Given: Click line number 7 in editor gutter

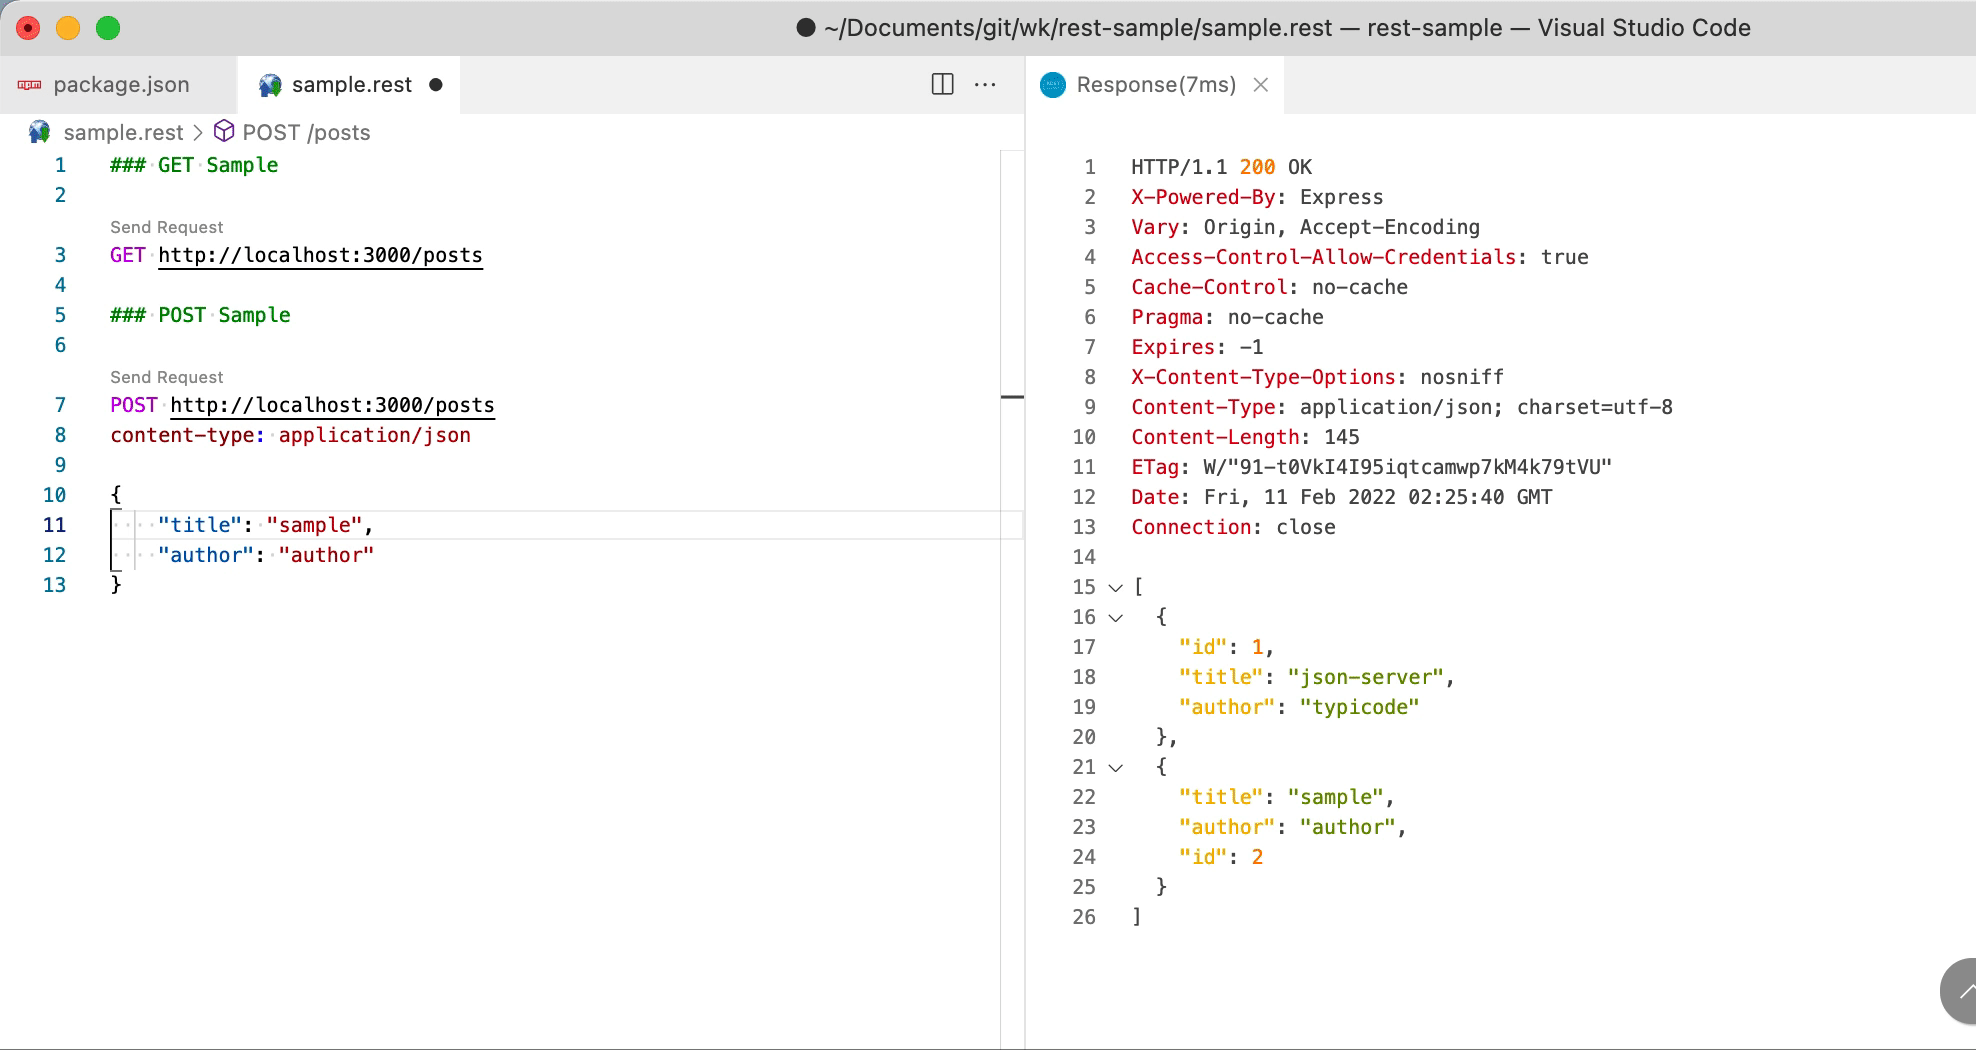Looking at the screenshot, I should 60,405.
